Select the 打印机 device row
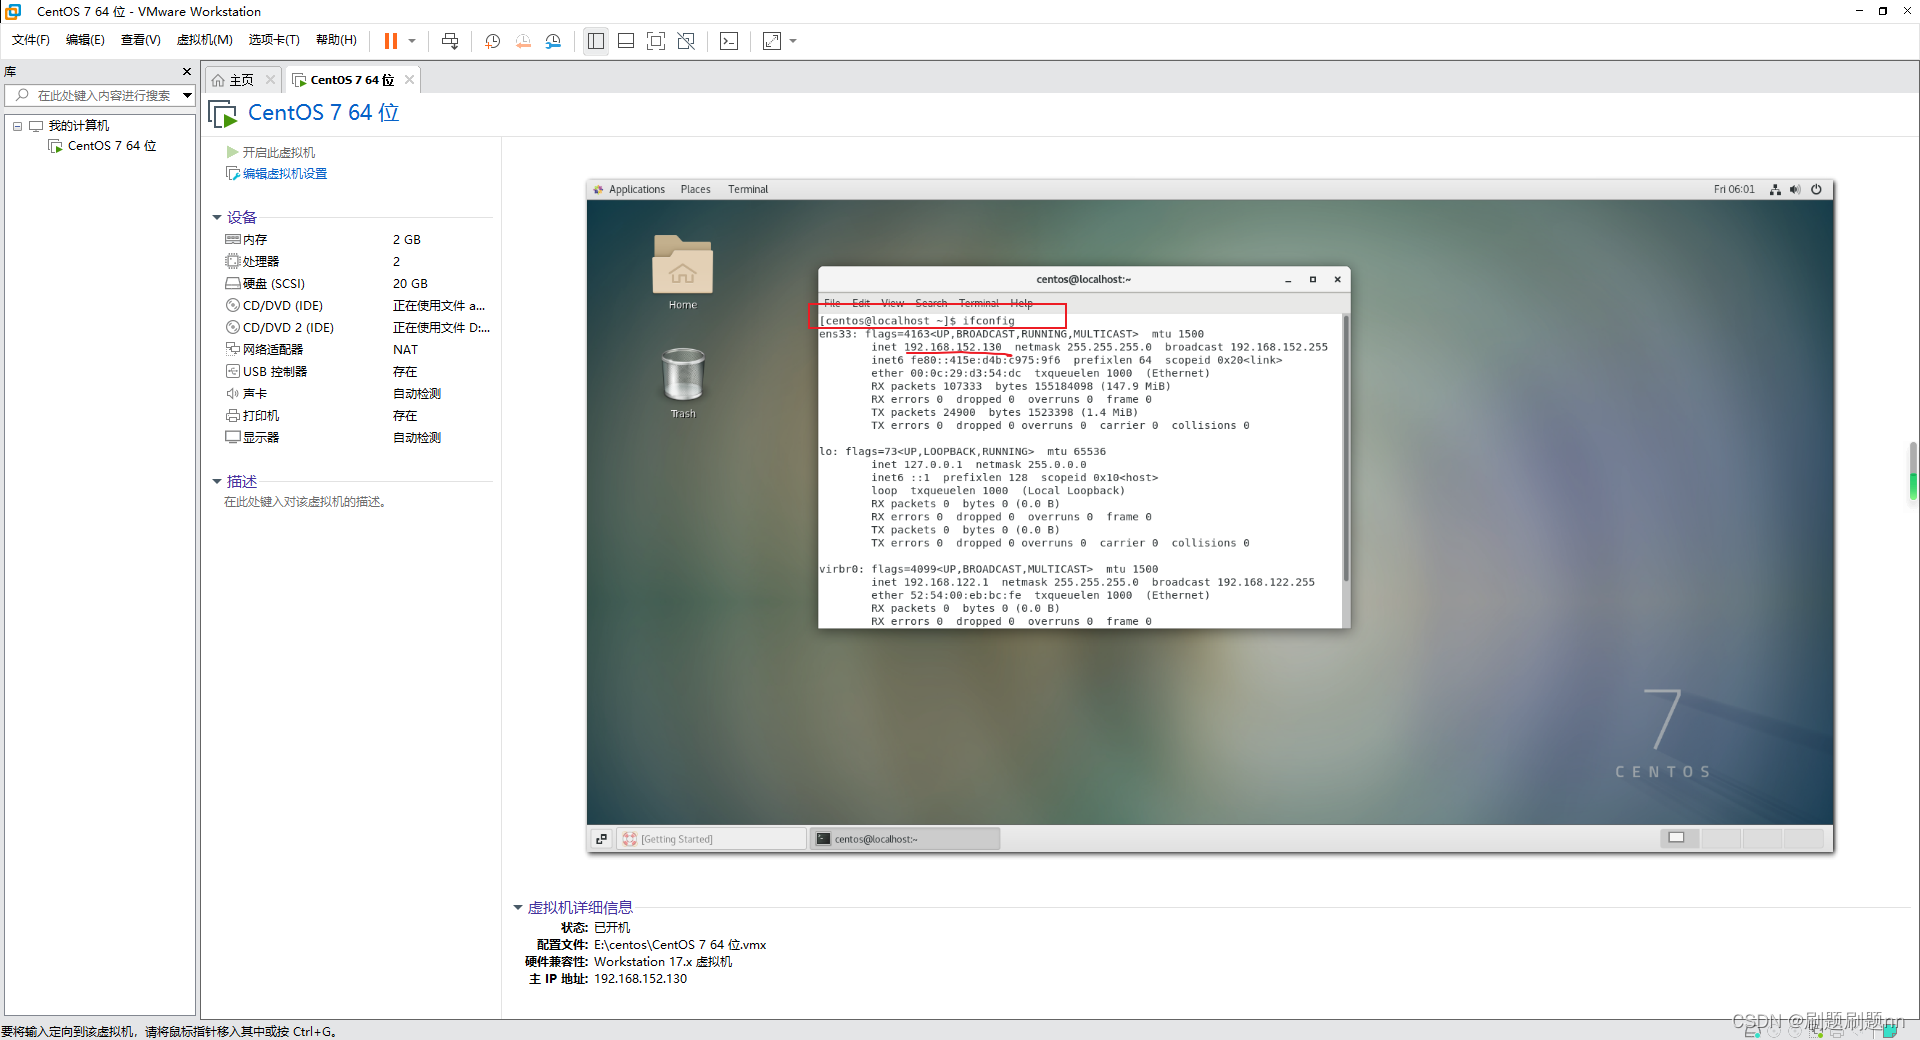Screen dimensions: 1920x1040 point(357,416)
